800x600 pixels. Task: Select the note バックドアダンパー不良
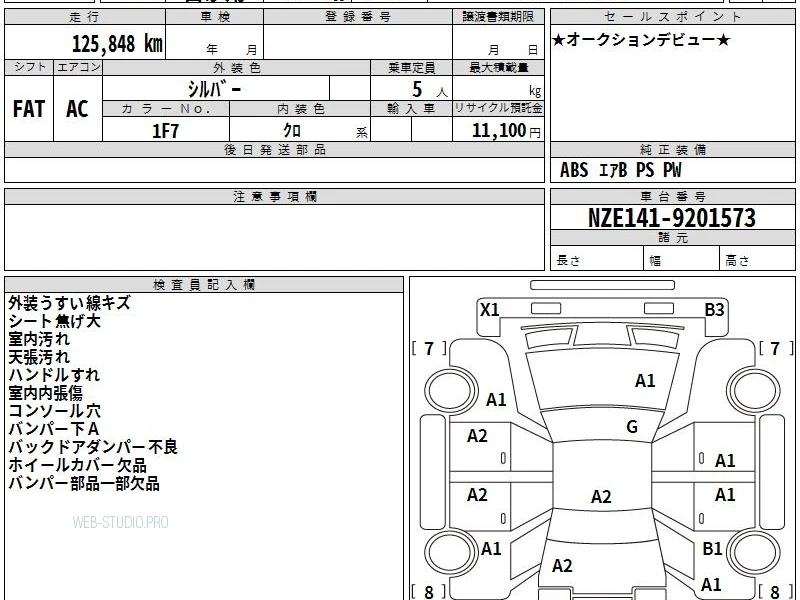93,447
